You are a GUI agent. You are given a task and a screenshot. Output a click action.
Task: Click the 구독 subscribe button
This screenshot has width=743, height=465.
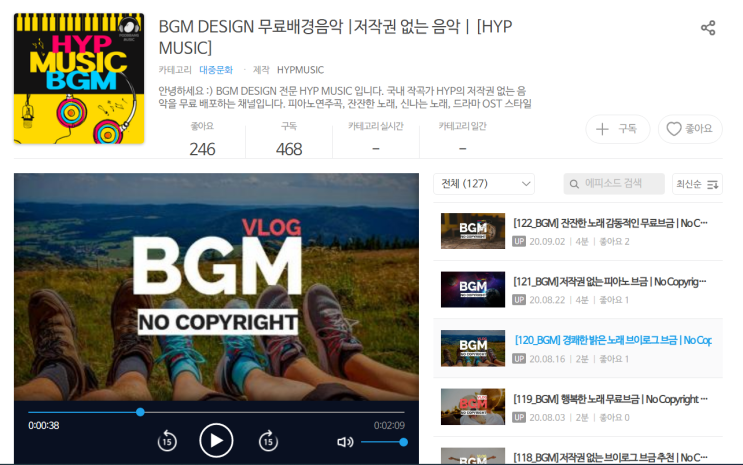[x=617, y=129]
